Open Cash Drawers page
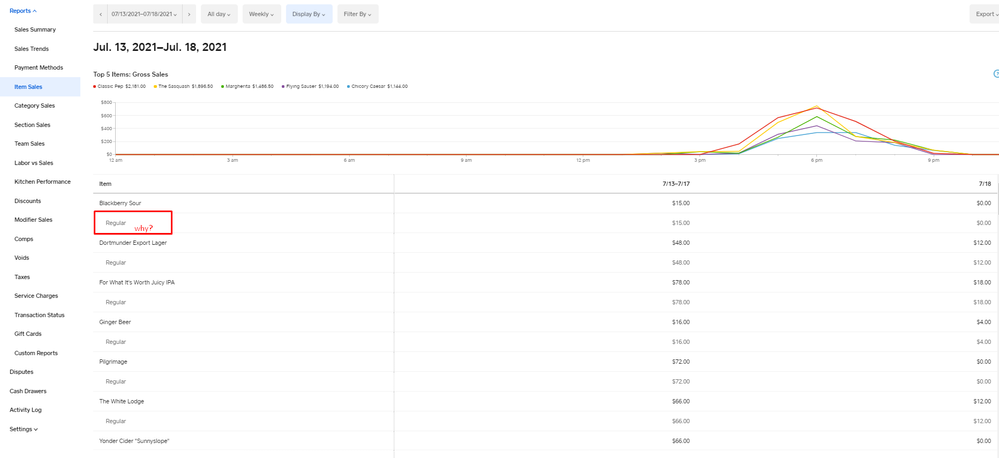The image size is (999, 458). tap(28, 391)
